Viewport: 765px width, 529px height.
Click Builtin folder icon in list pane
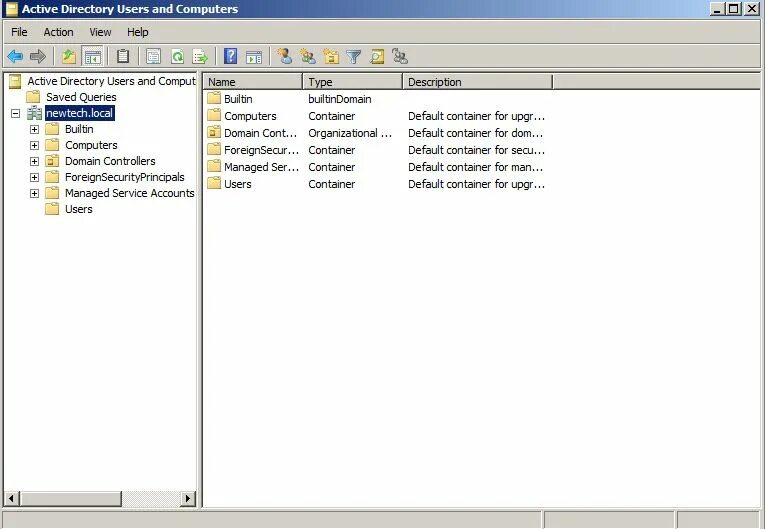coord(214,99)
